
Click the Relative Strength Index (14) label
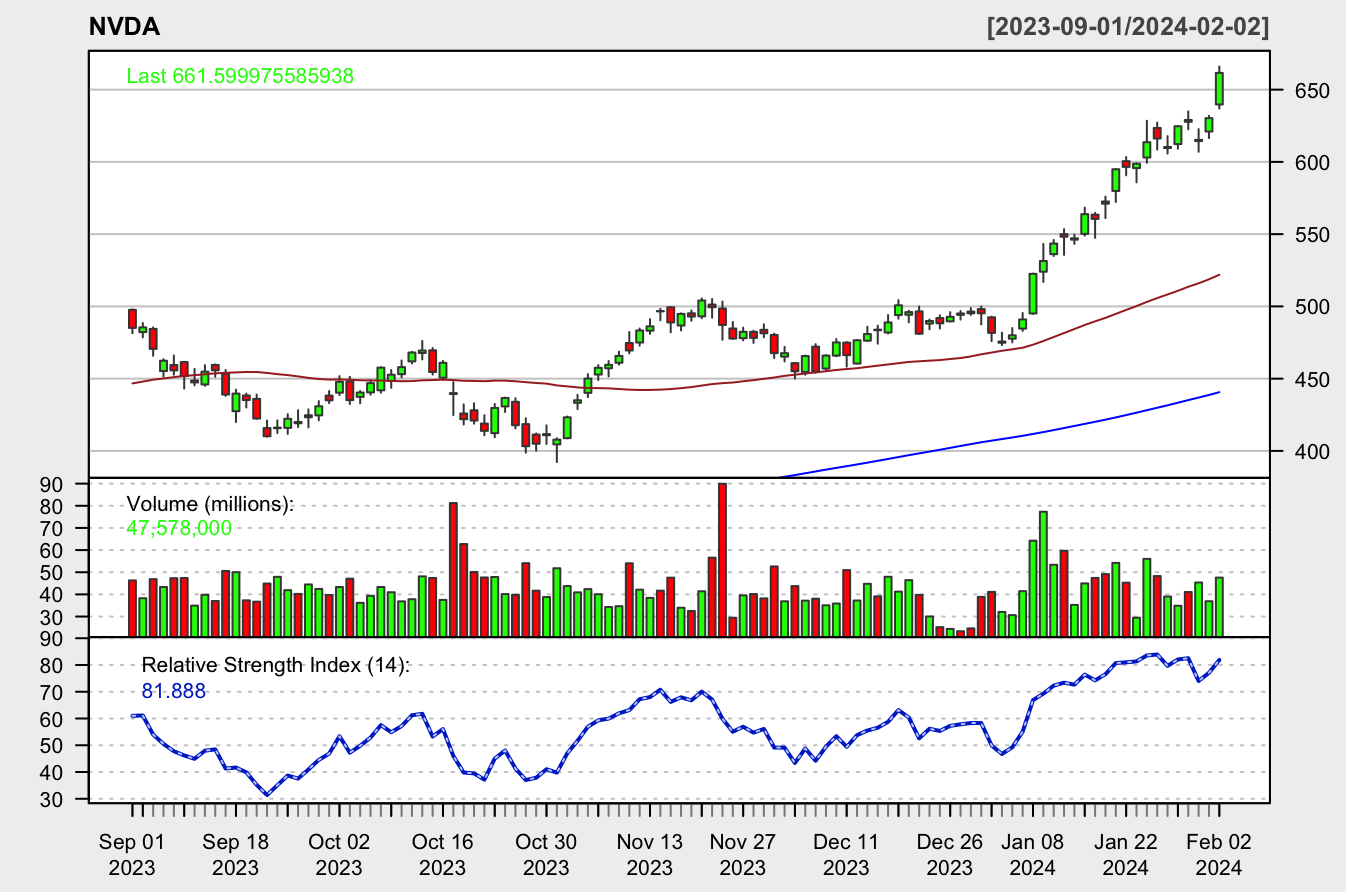click(276, 665)
